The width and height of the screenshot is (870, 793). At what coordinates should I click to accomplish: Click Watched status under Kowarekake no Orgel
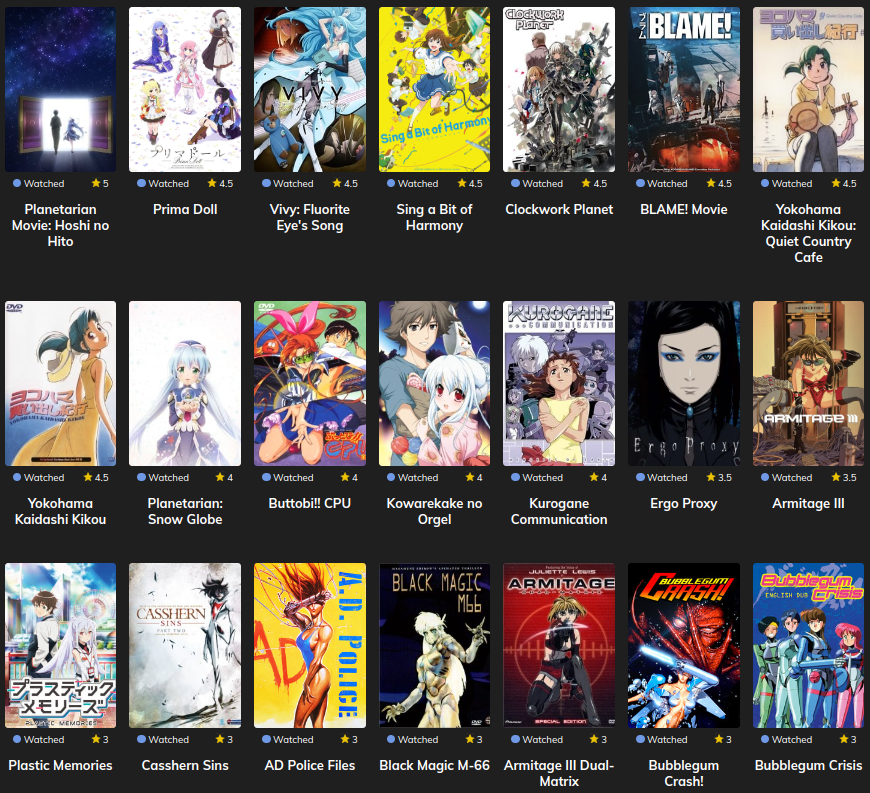click(x=412, y=477)
